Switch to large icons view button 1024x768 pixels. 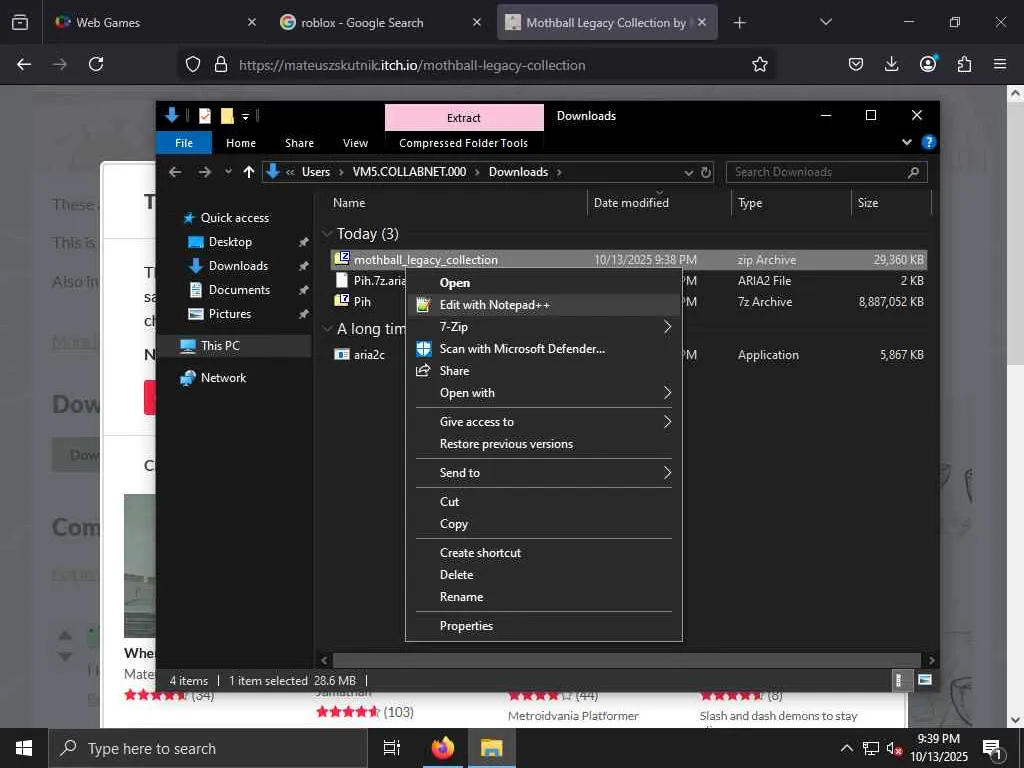pyautogui.click(x=925, y=680)
